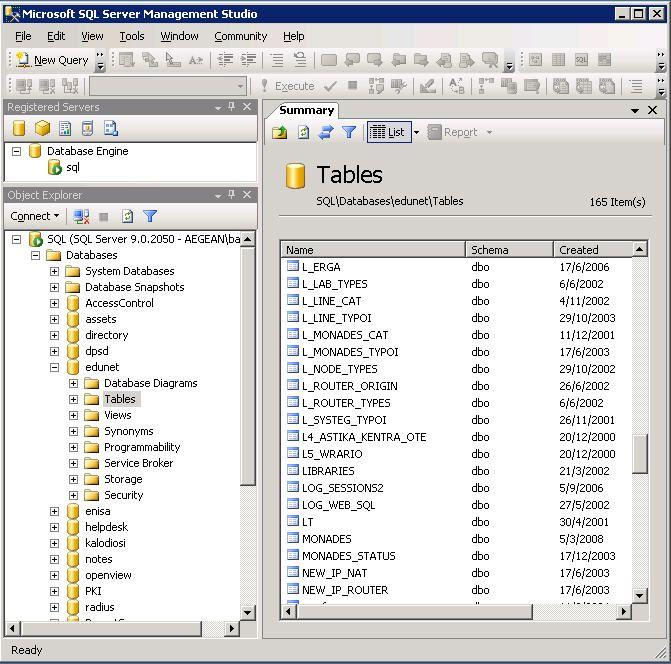Click the Filter icon in Object Explorer toolbar
The image size is (671, 664).
click(150, 216)
